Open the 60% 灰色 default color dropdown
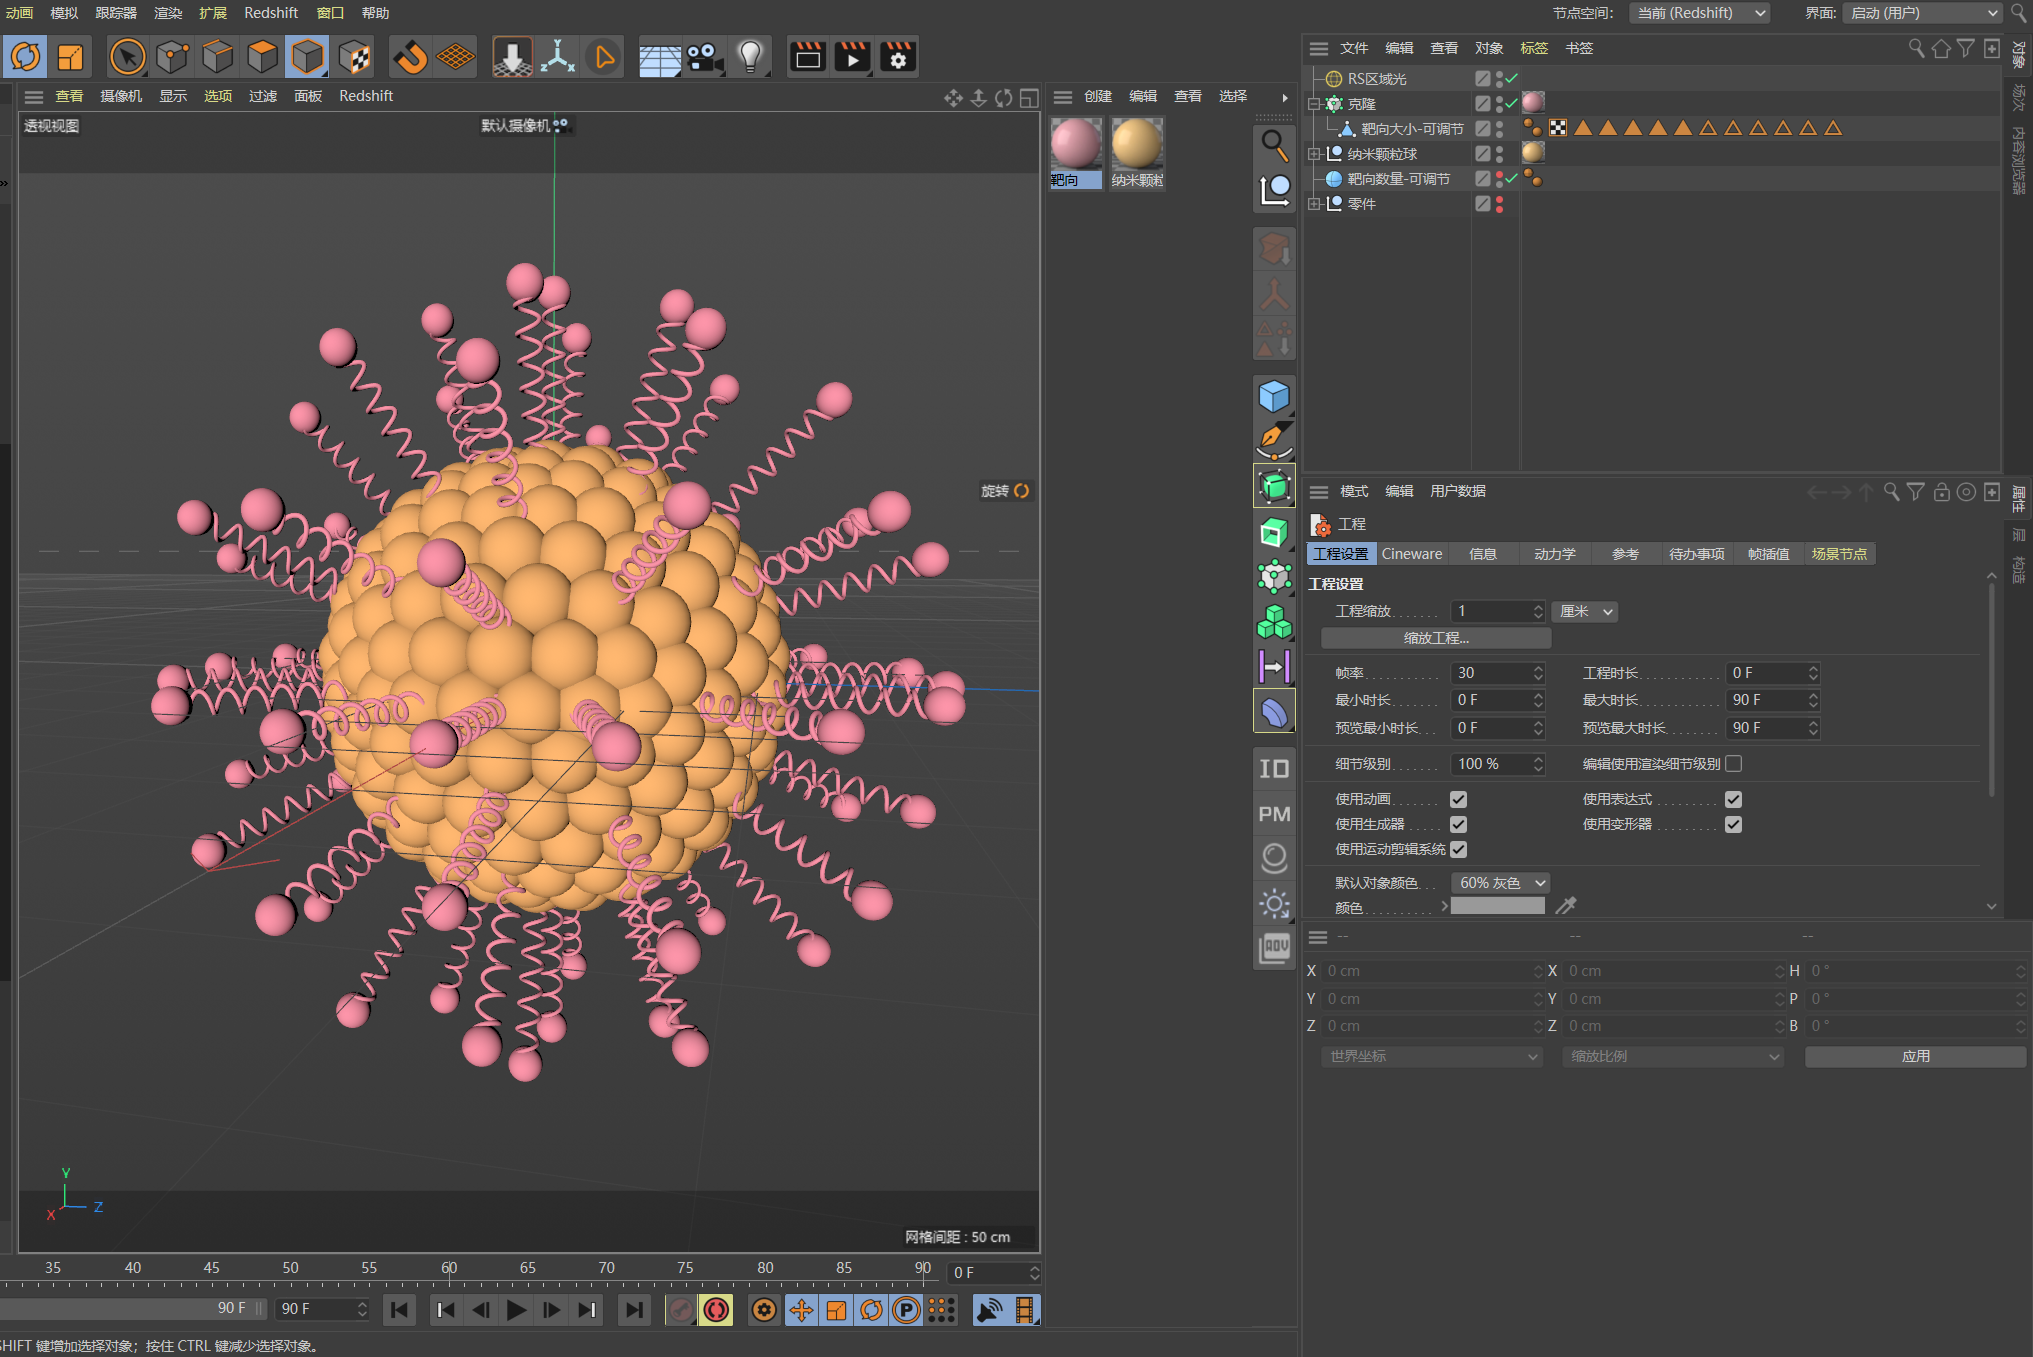This screenshot has width=2033, height=1357. [x=1501, y=882]
